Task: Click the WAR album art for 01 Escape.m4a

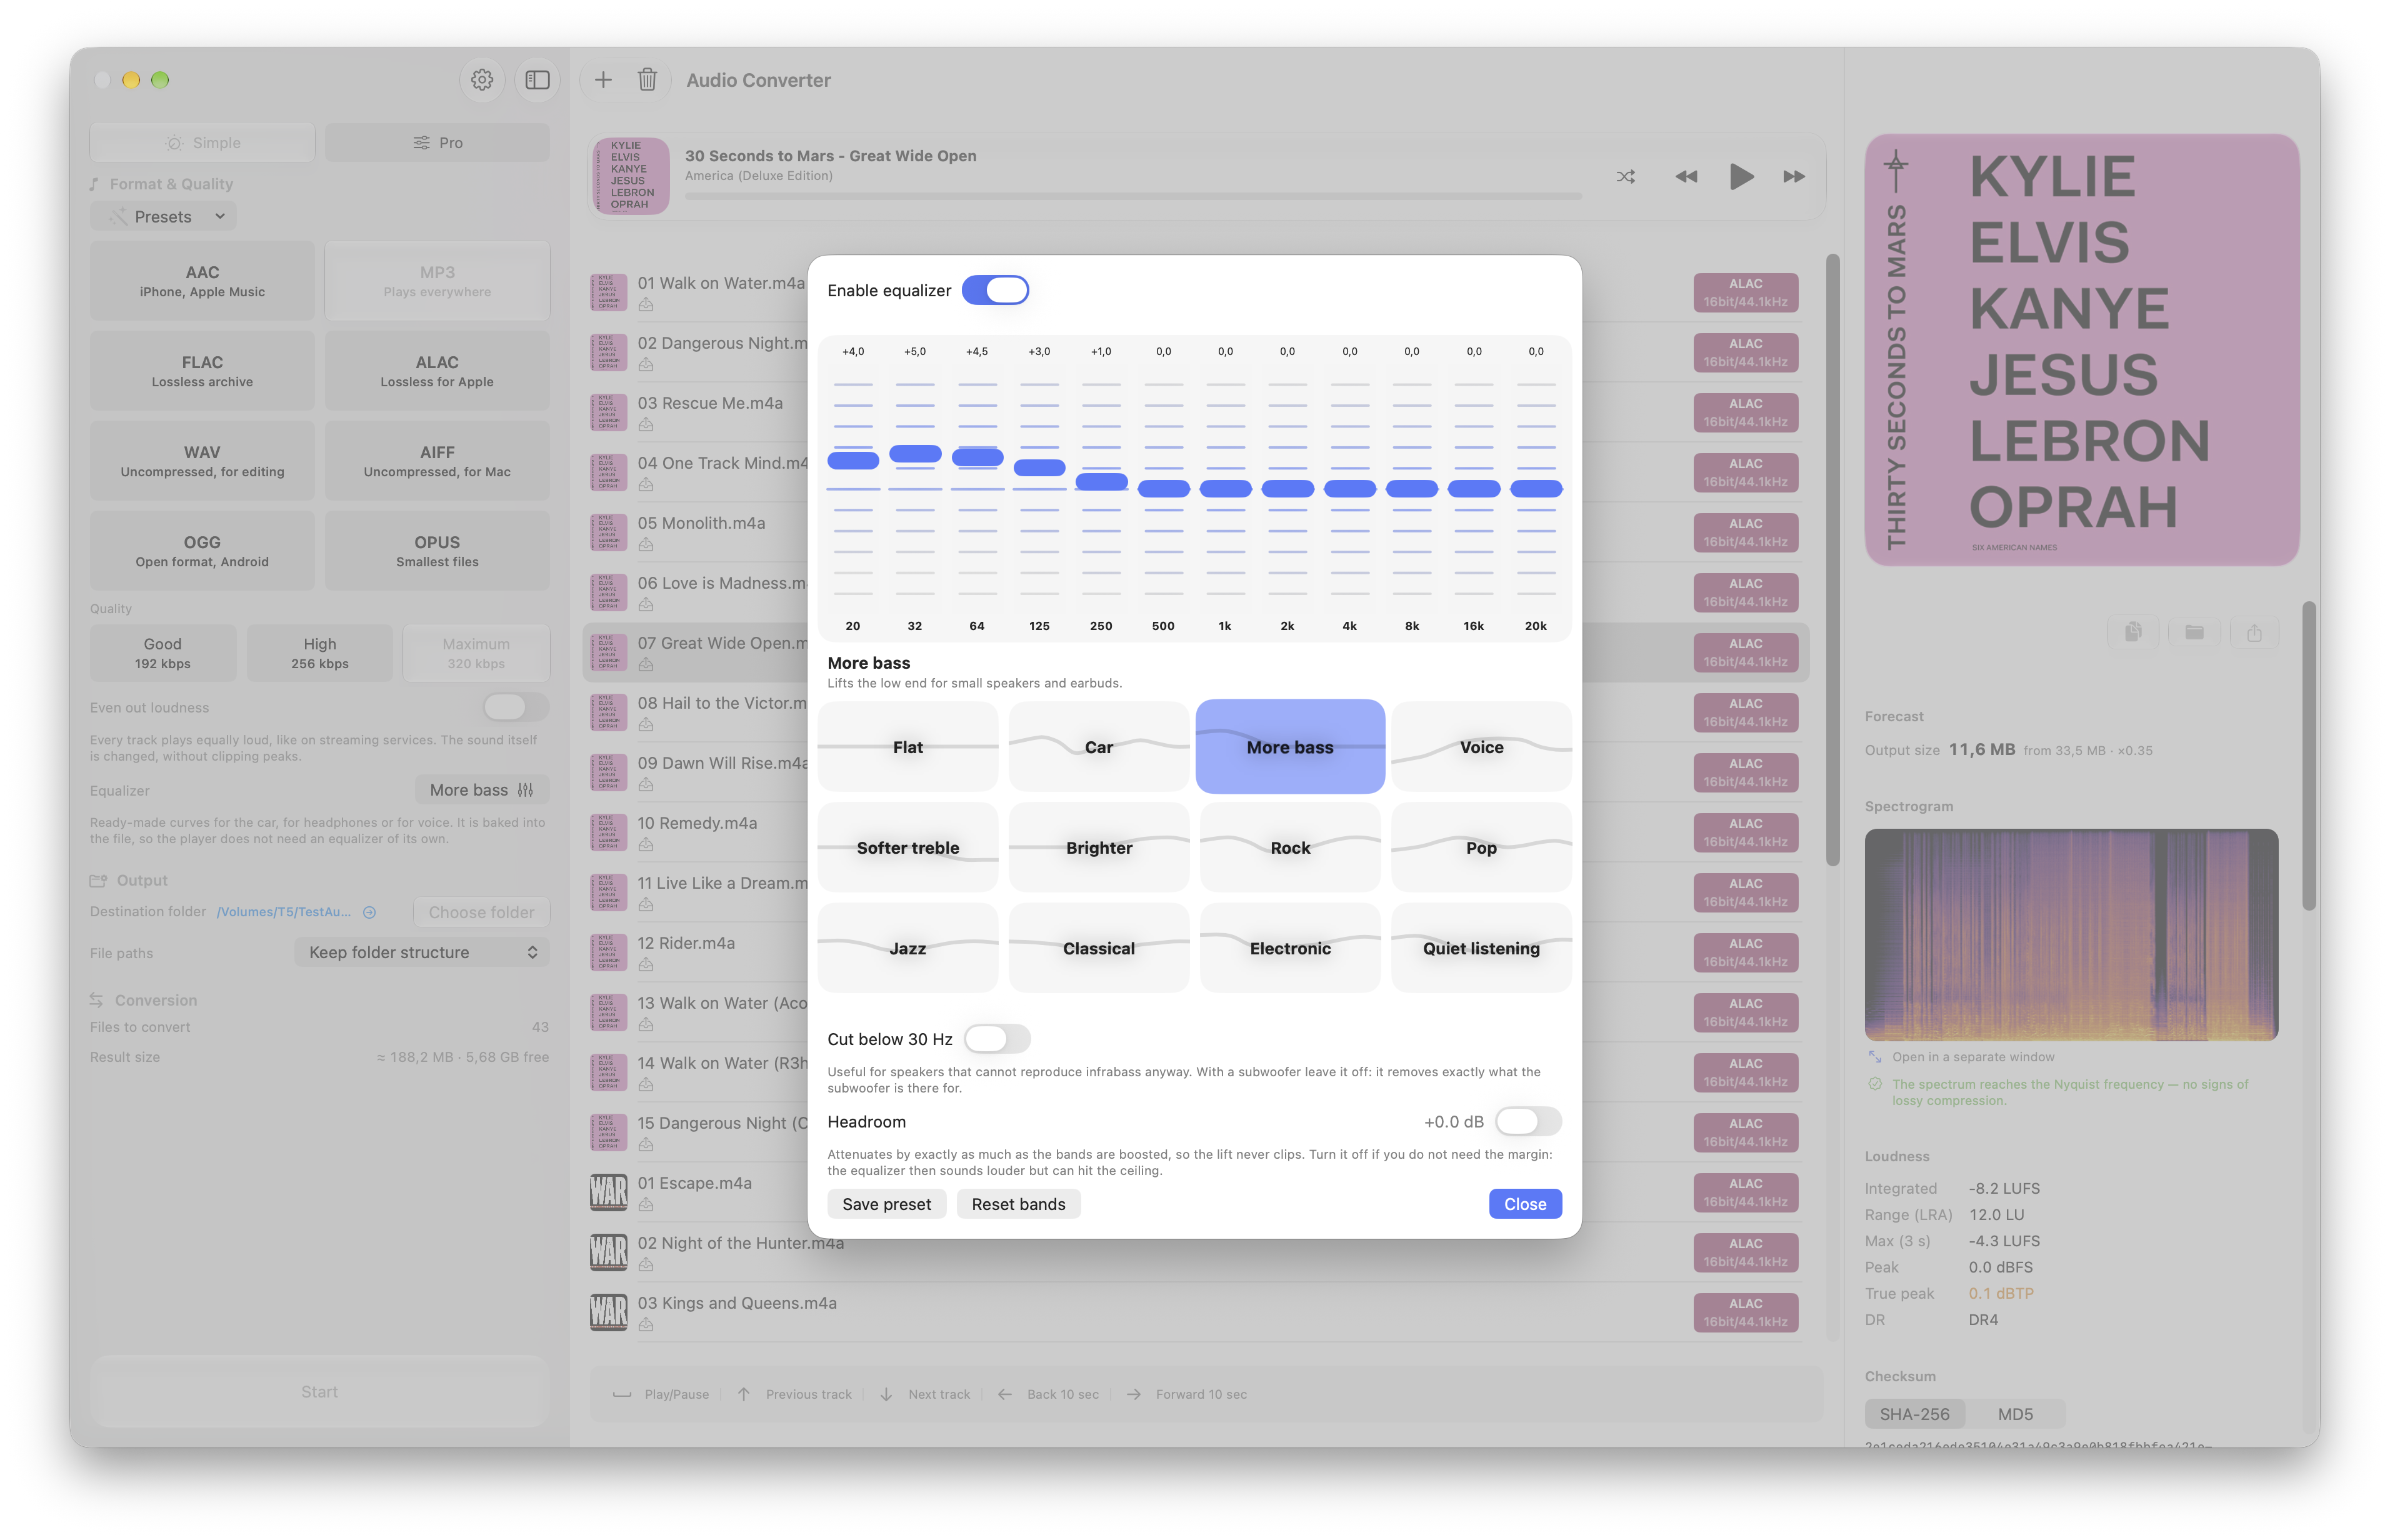Action: pos(608,1192)
